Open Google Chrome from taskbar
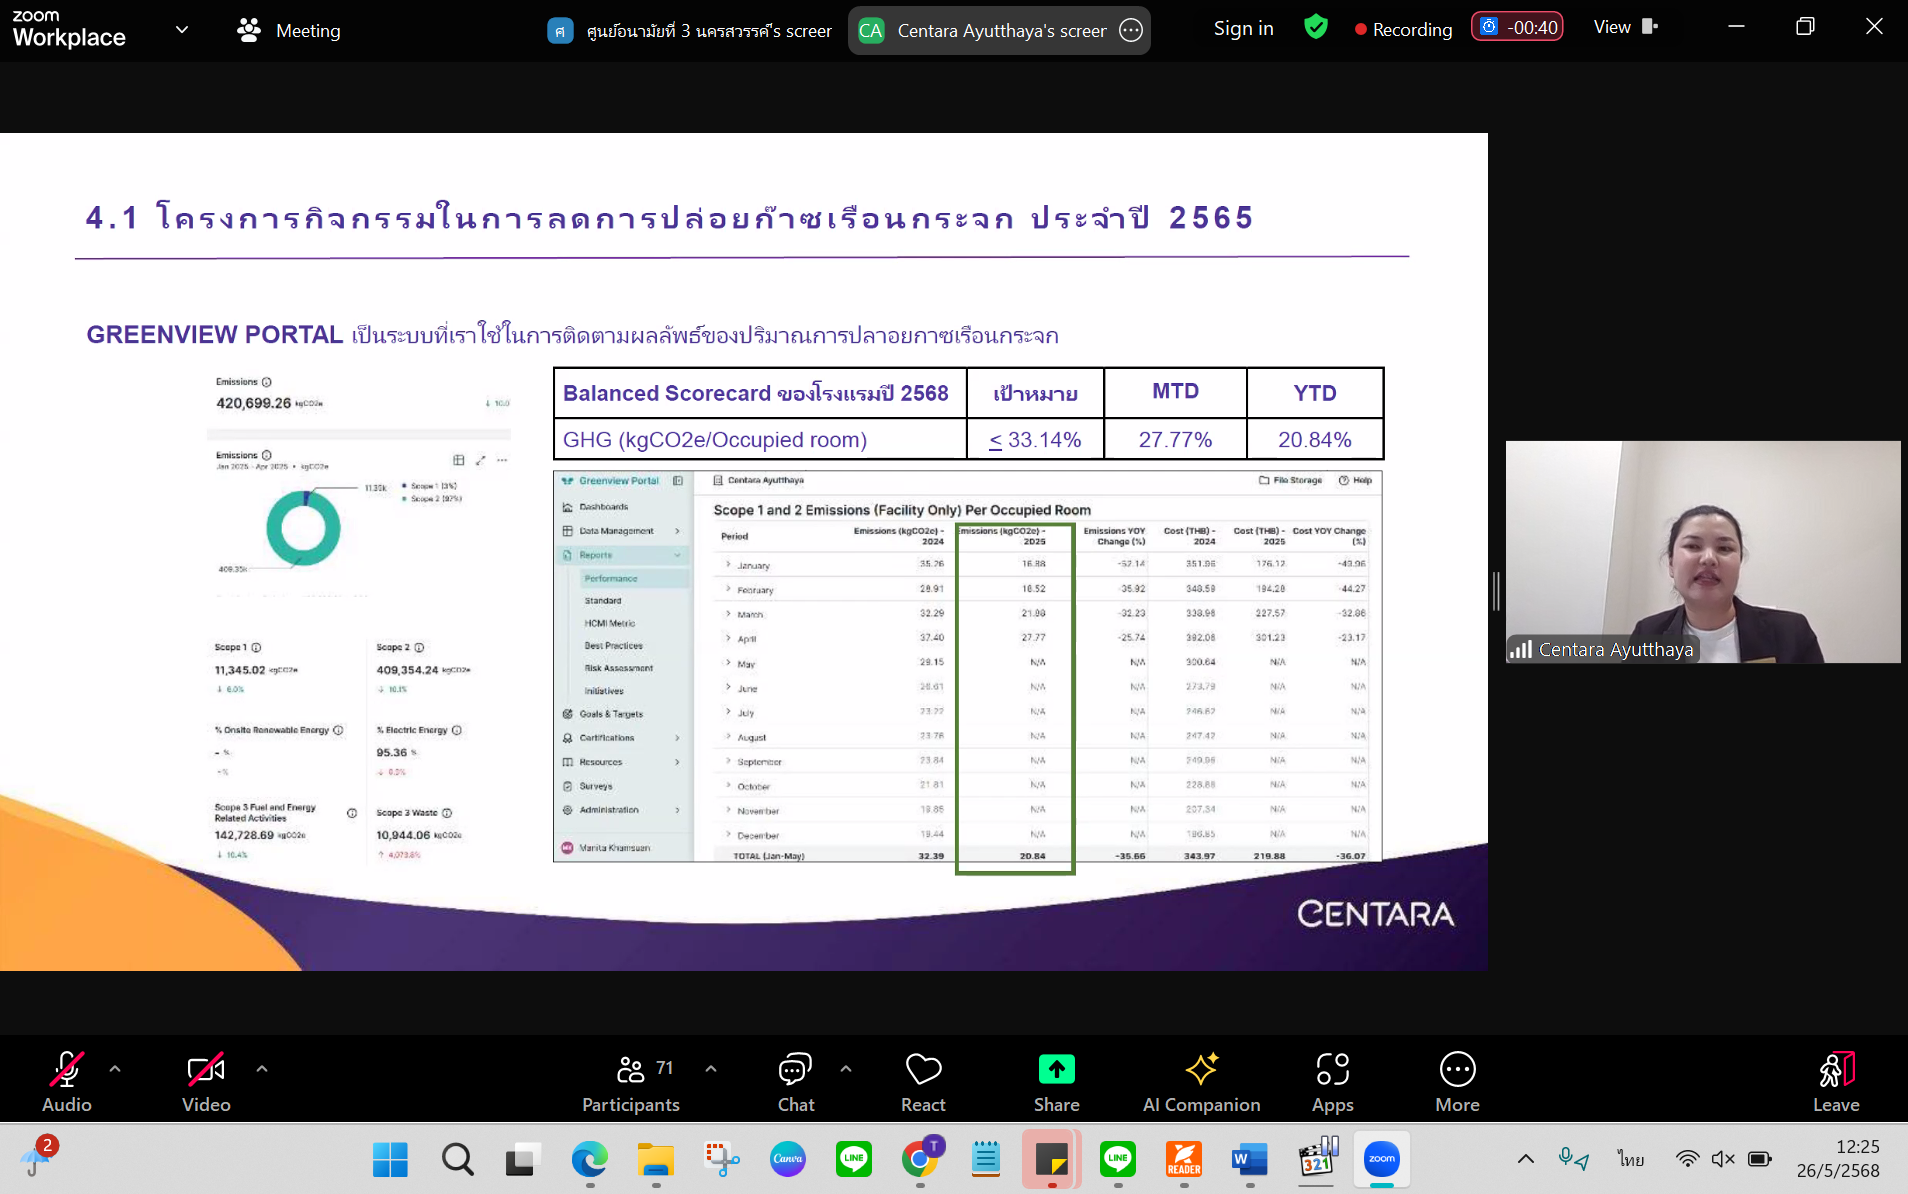 click(920, 1160)
